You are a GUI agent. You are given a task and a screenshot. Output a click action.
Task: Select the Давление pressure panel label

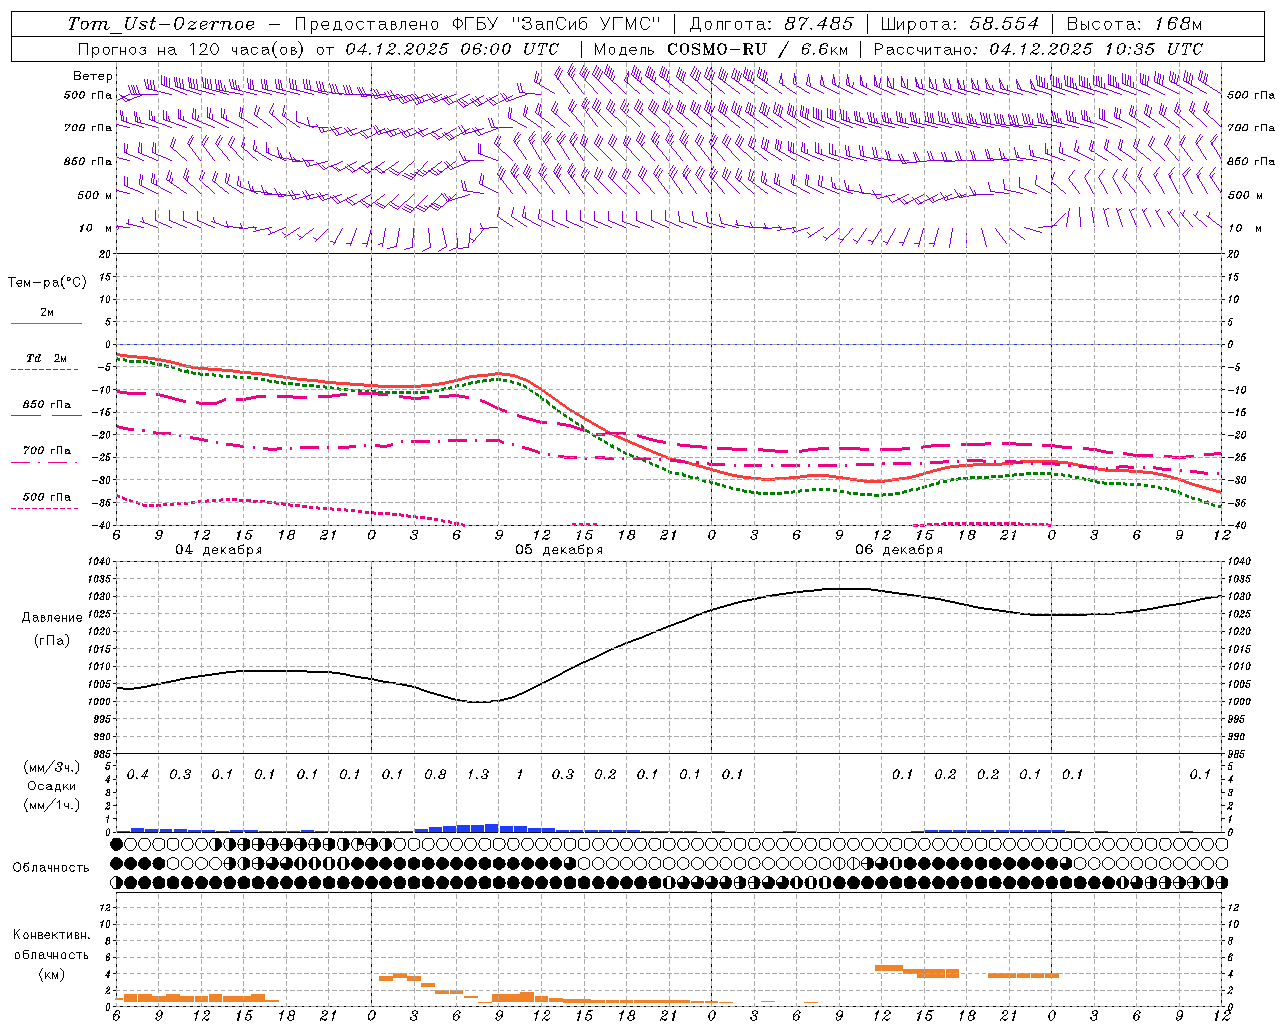click(x=52, y=618)
